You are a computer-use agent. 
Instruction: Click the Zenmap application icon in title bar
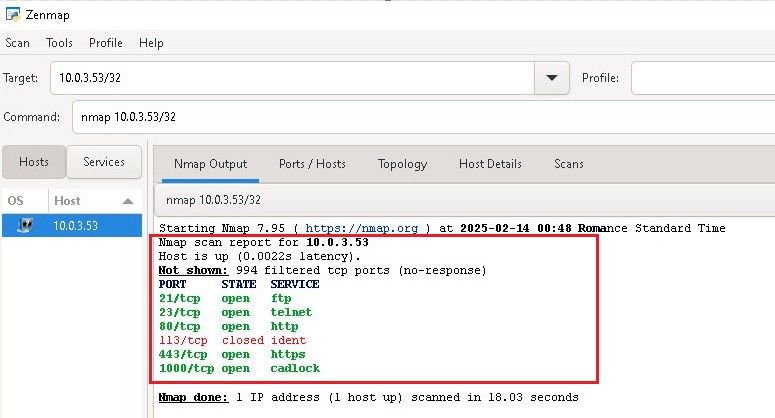tap(12, 14)
